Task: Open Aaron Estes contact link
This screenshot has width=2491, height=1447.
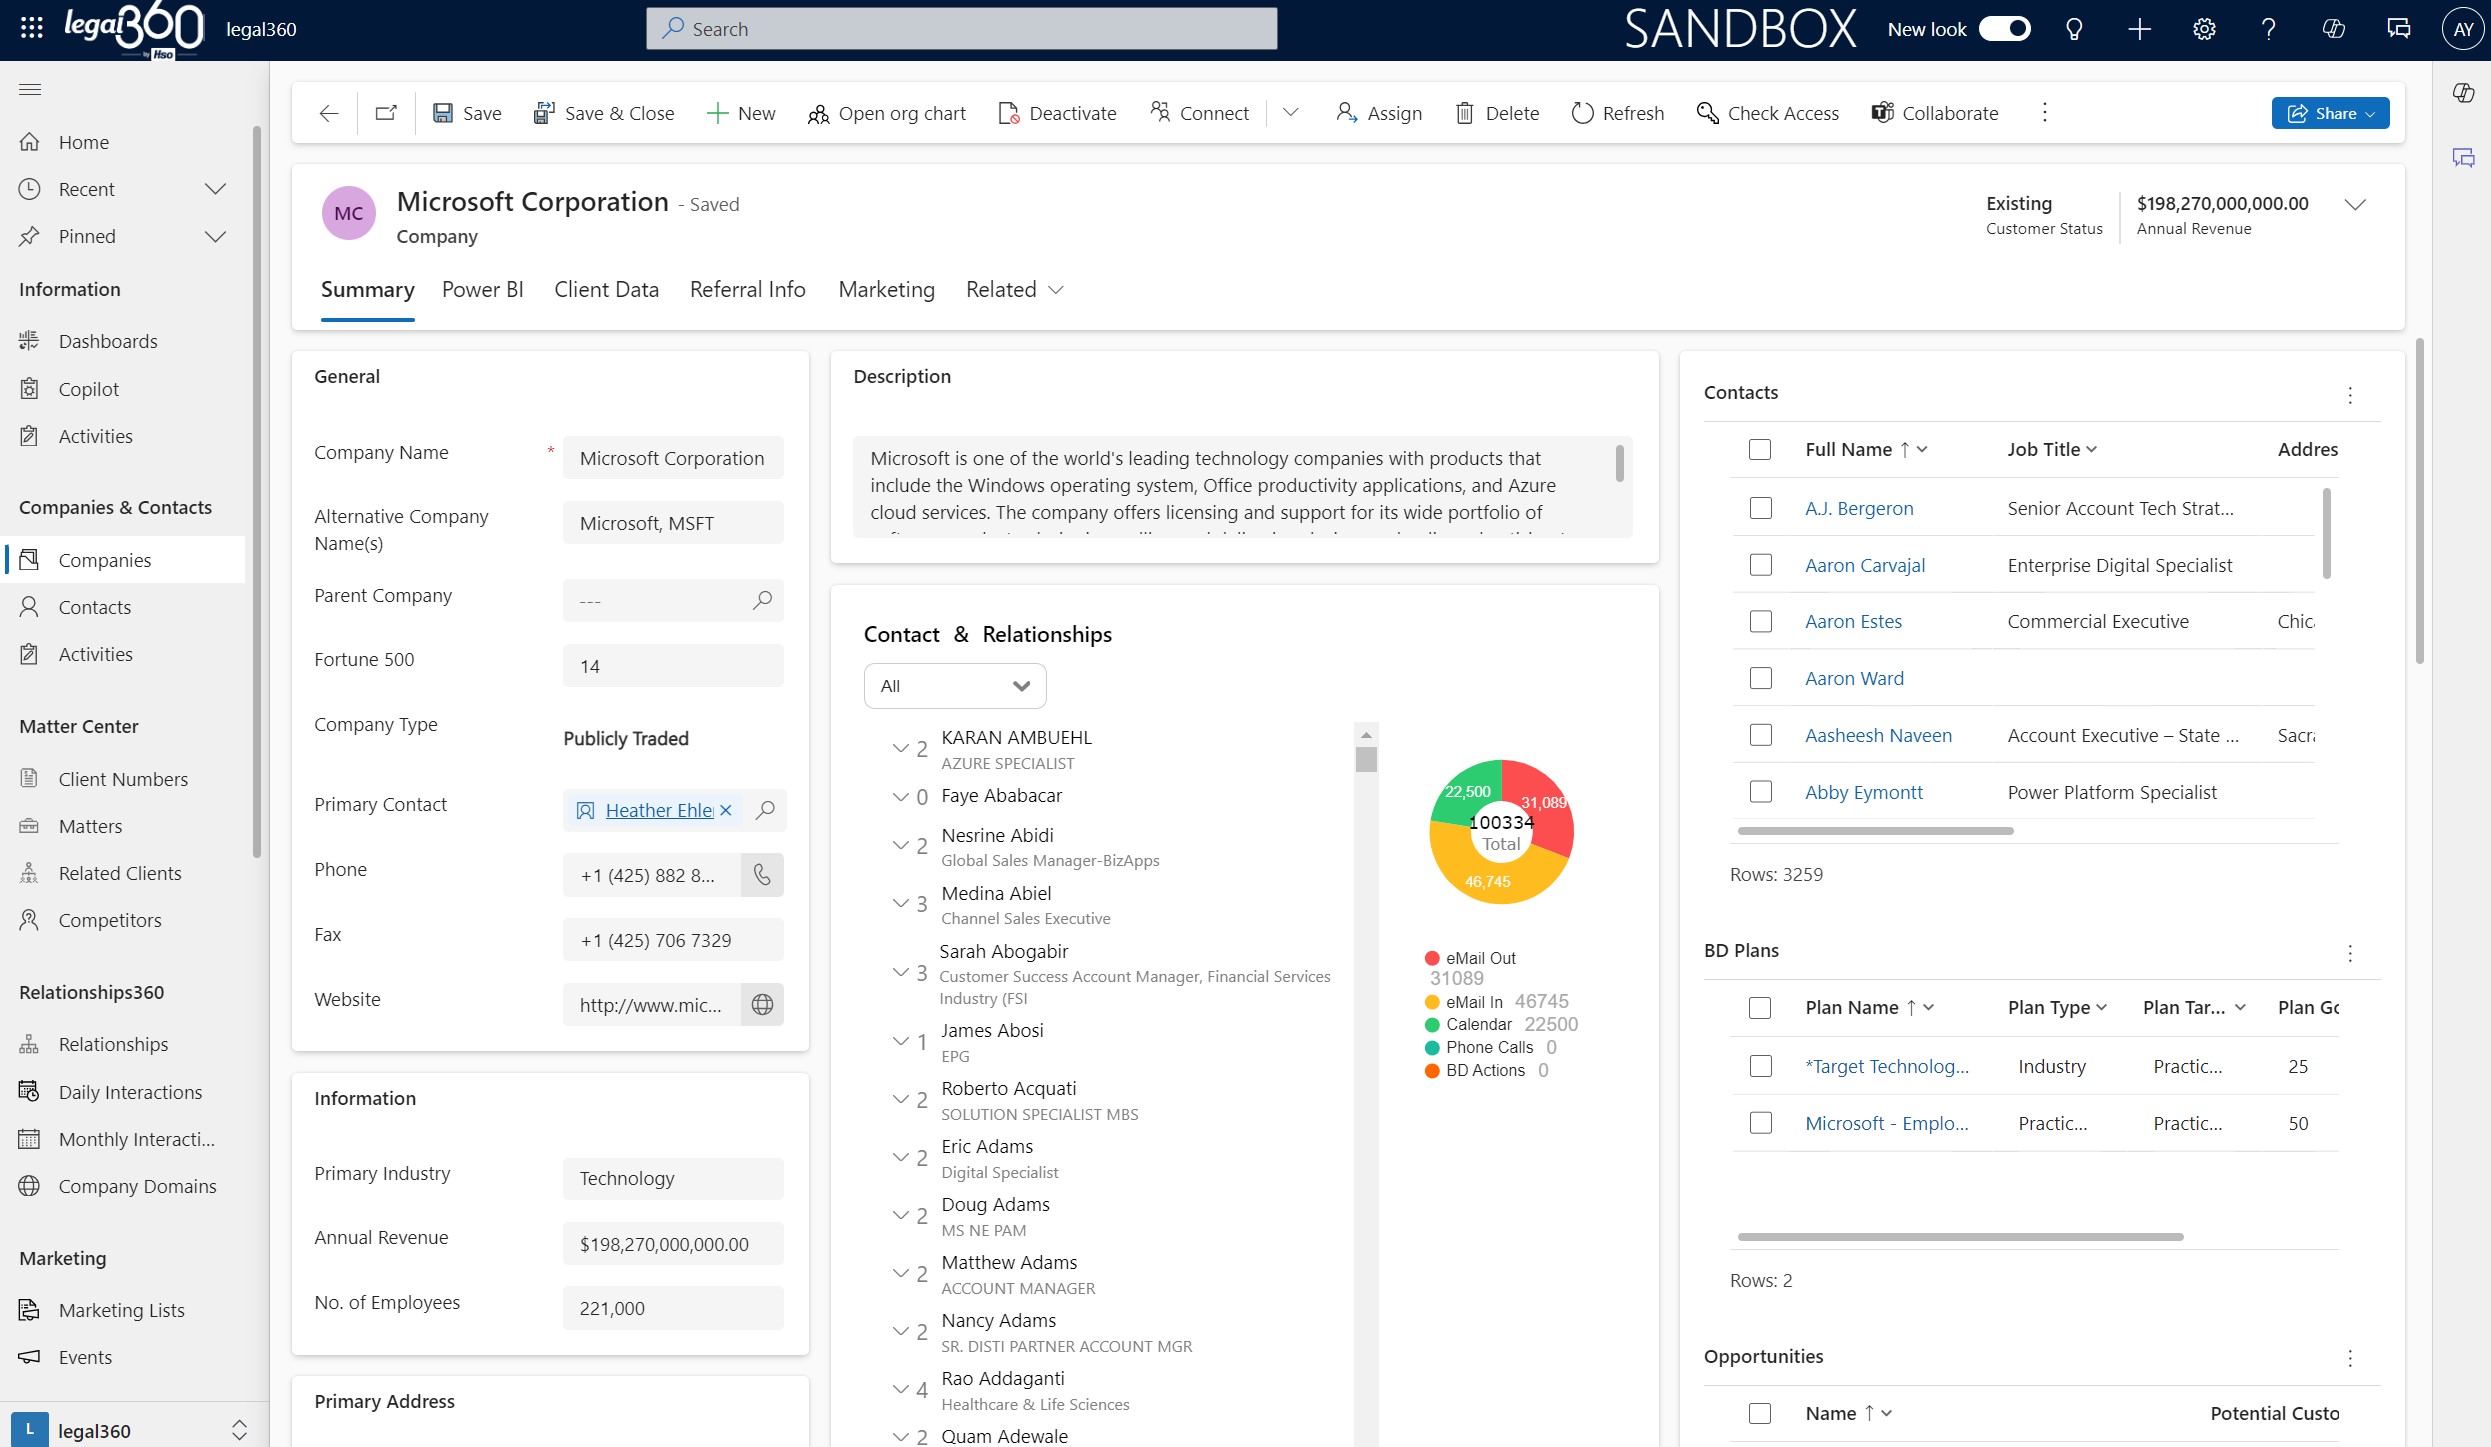Action: click(1853, 622)
